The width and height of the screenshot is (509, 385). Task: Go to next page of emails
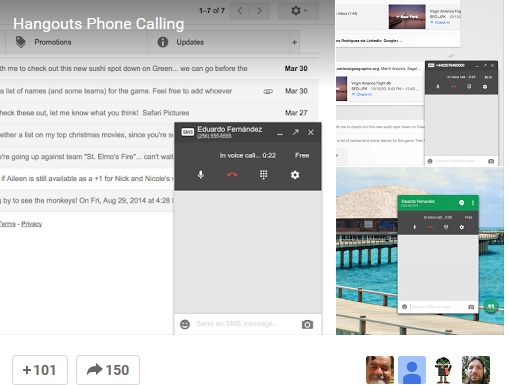click(259, 11)
